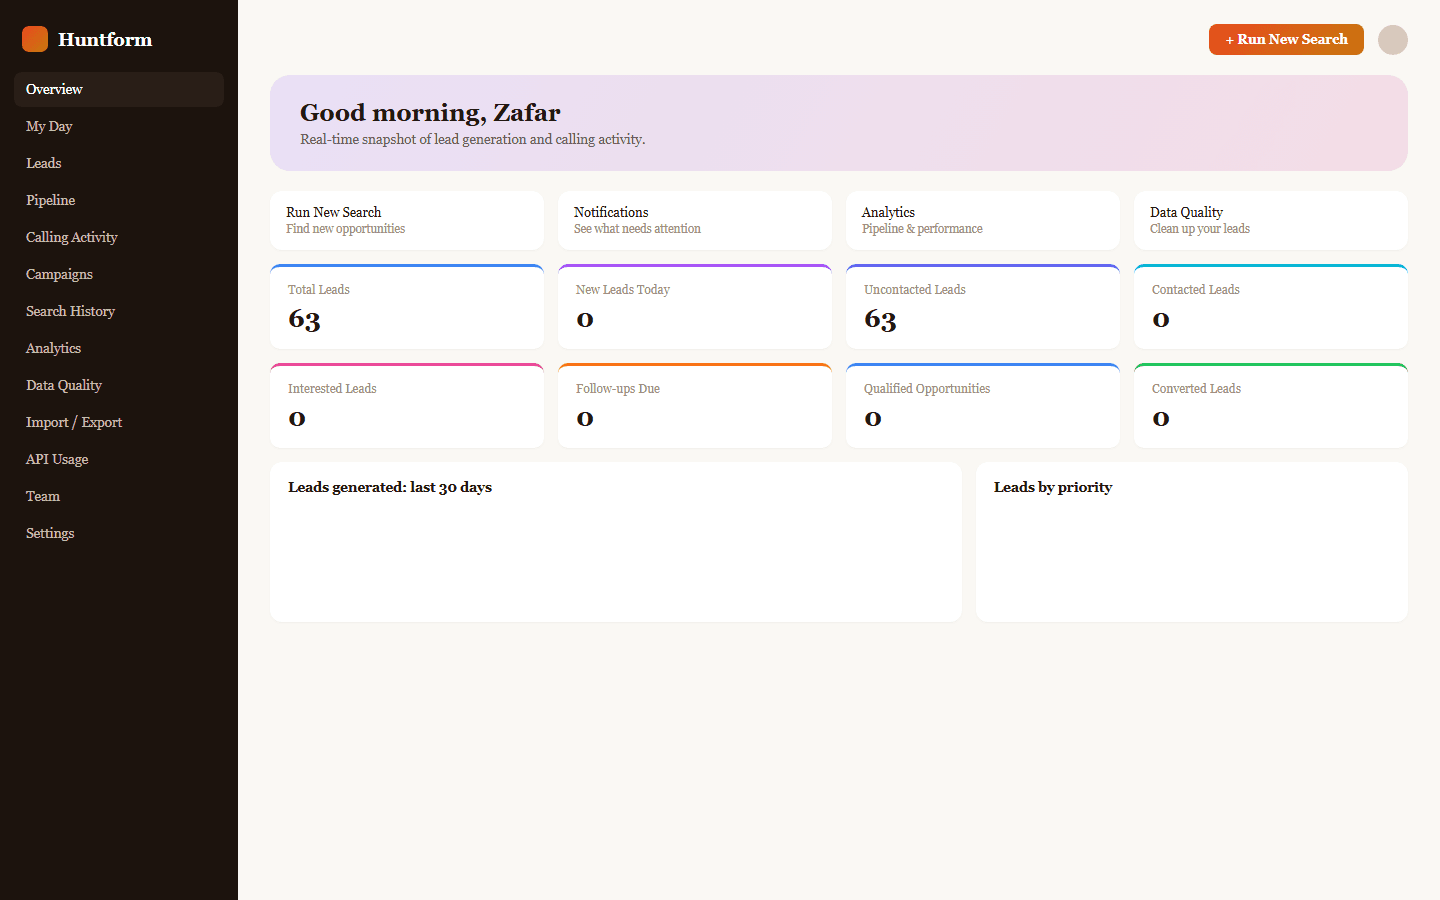Click the Good morning, Zafar heading
The height and width of the screenshot is (900, 1440).
coord(430,112)
